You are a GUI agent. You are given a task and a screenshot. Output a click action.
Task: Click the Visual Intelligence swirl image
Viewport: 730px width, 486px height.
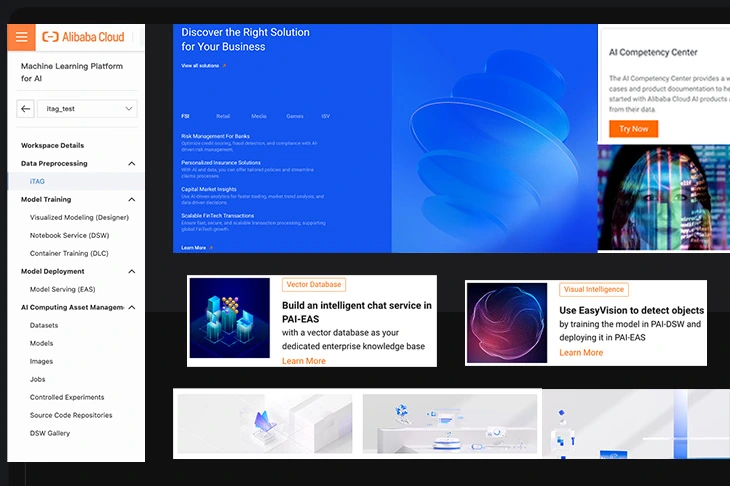pyautogui.click(x=507, y=322)
